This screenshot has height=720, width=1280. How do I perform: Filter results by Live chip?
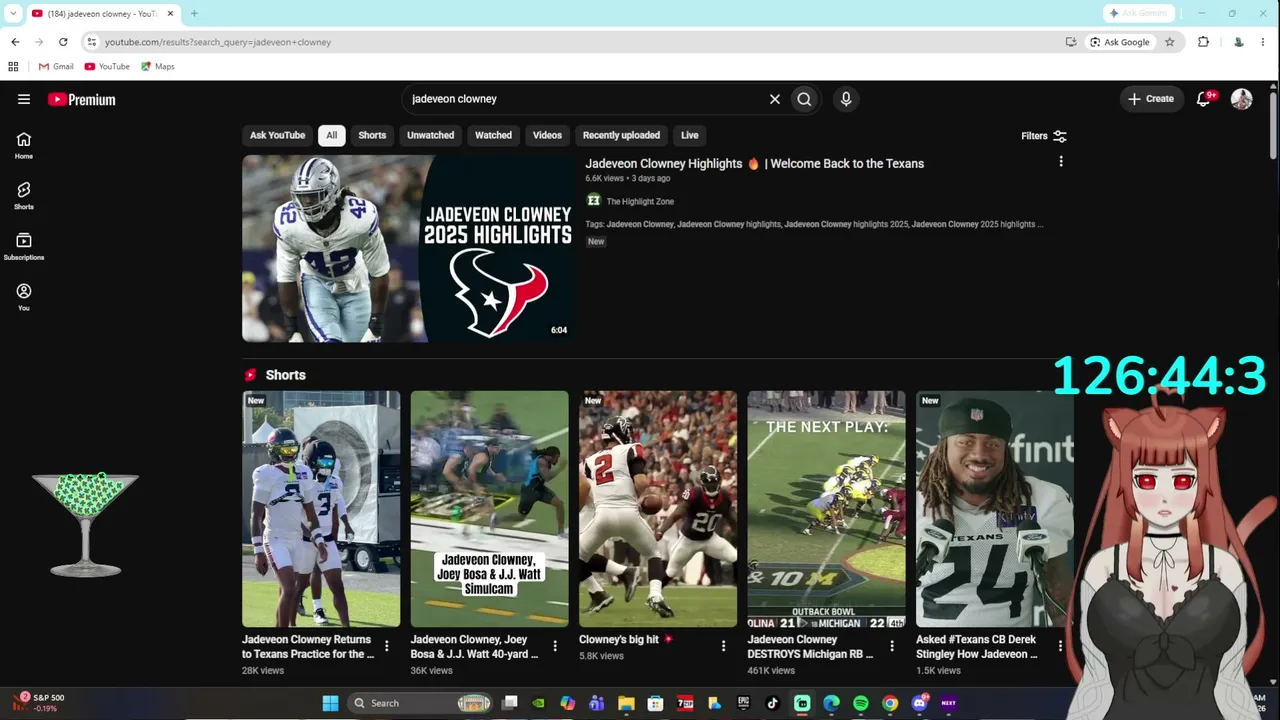pos(690,135)
